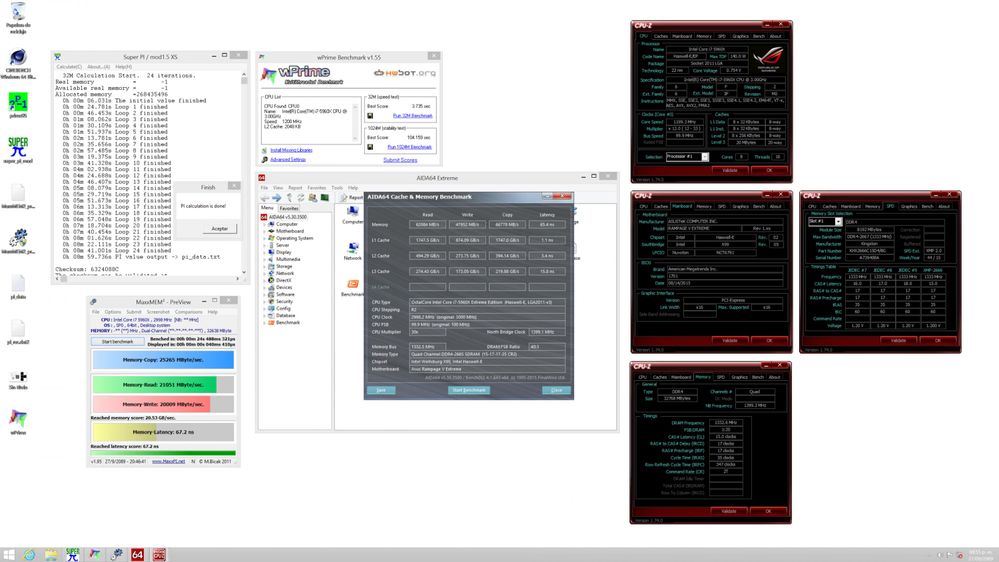The height and width of the screenshot is (562, 999).
Task: Expand Motherboard node in AIDA64 tree
Action: coord(265,231)
